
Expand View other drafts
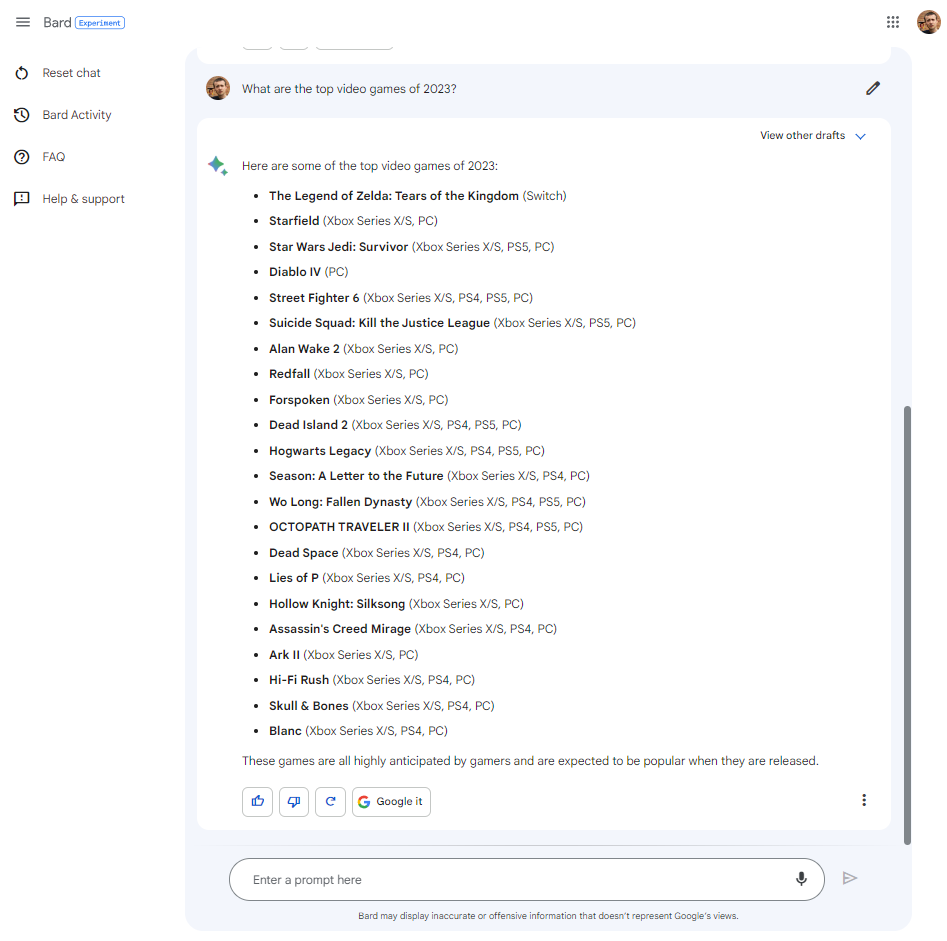[x=802, y=135]
